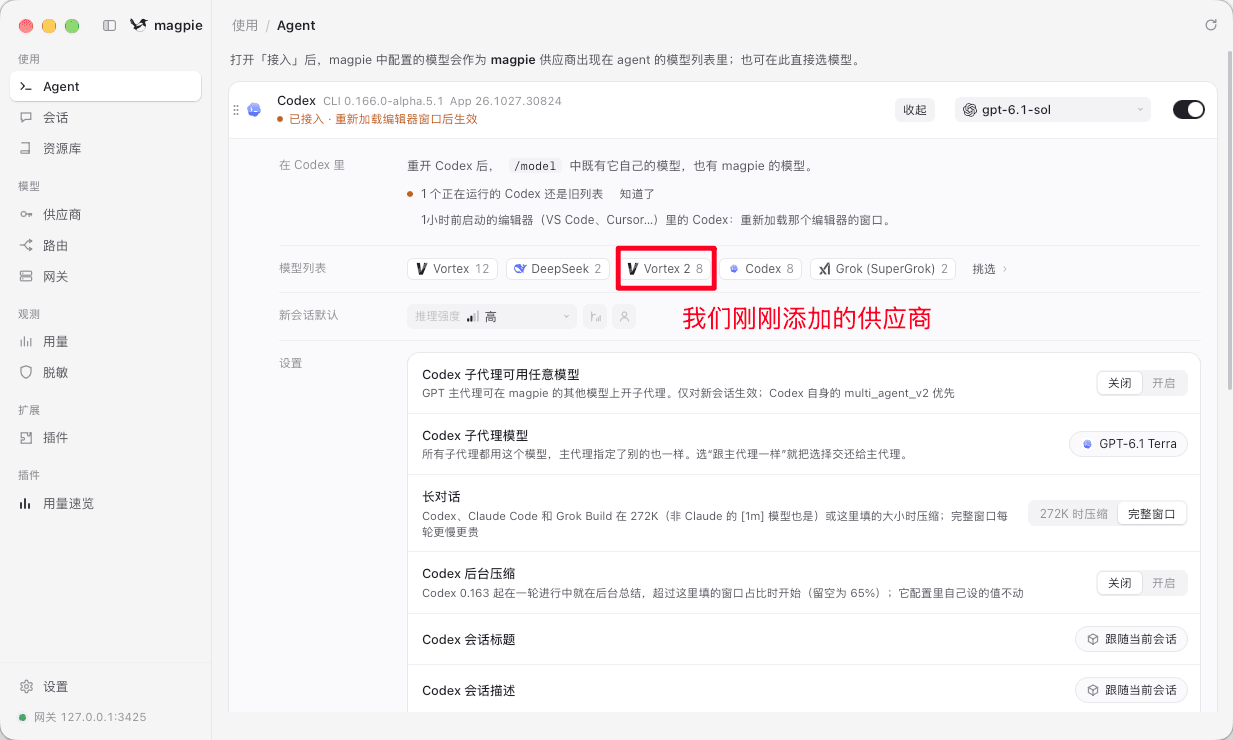Click the magpie bird logo

click(139, 26)
